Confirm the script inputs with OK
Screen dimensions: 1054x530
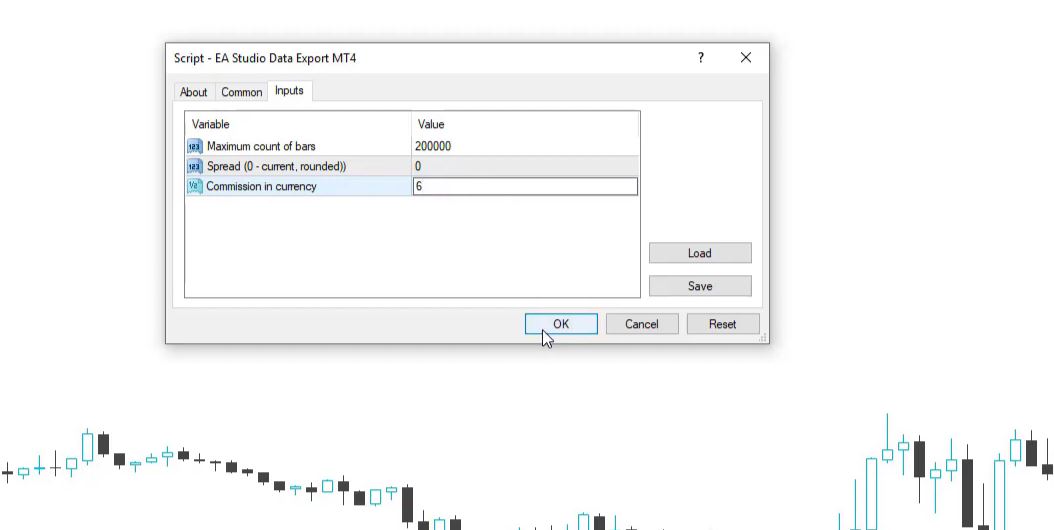pyautogui.click(x=561, y=324)
